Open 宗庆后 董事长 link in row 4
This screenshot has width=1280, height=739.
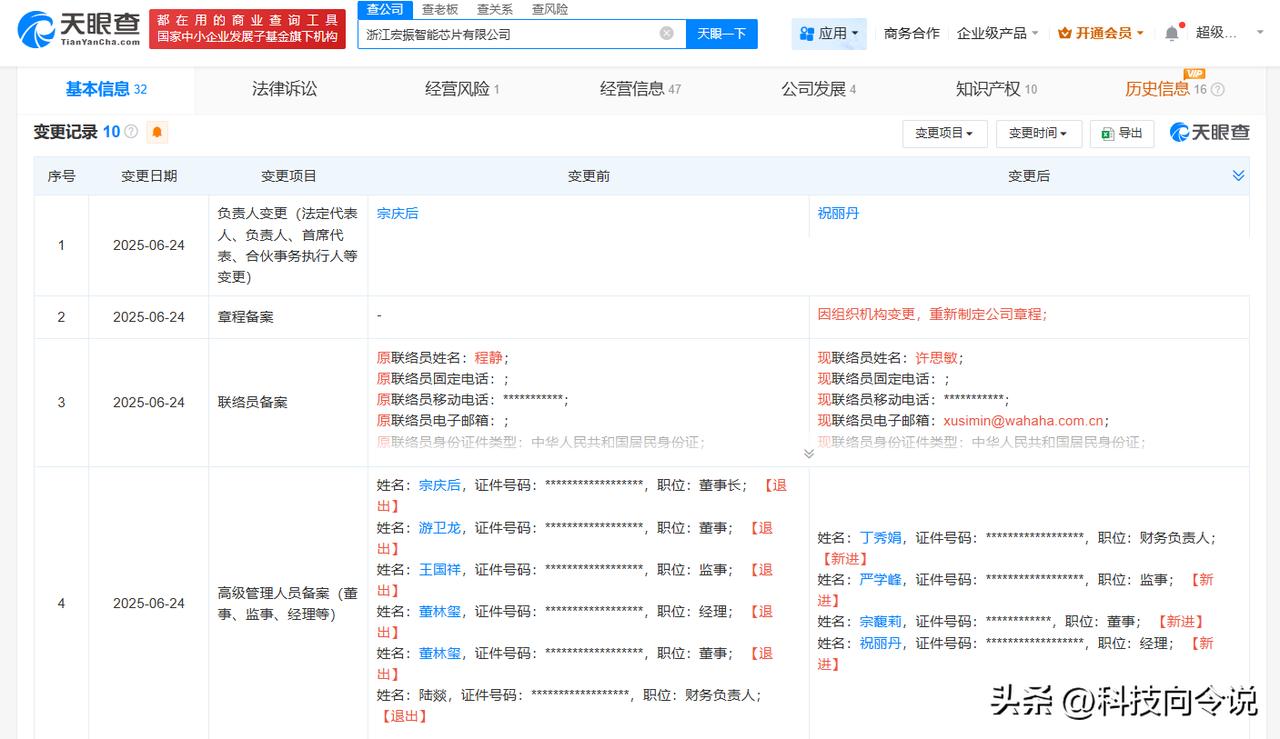tap(440, 486)
